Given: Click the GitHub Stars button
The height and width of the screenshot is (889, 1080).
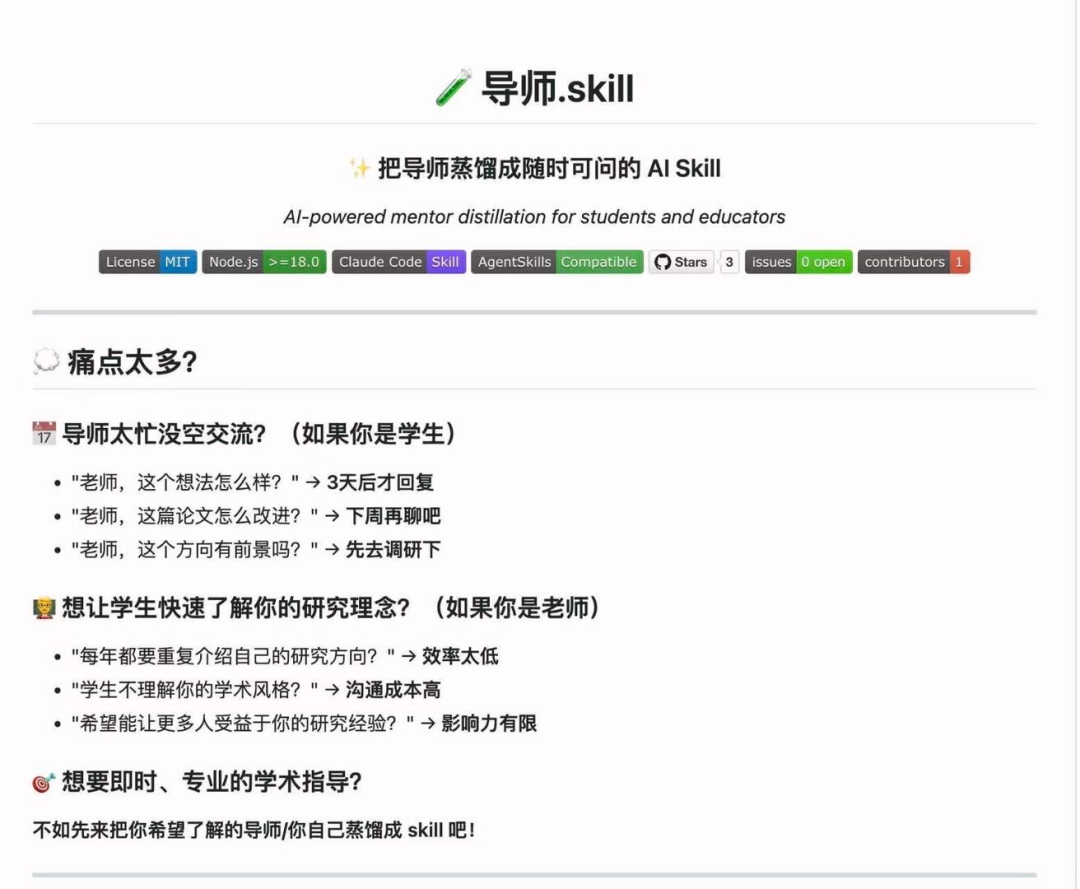Looking at the screenshot, I should (x=681, y=262).
